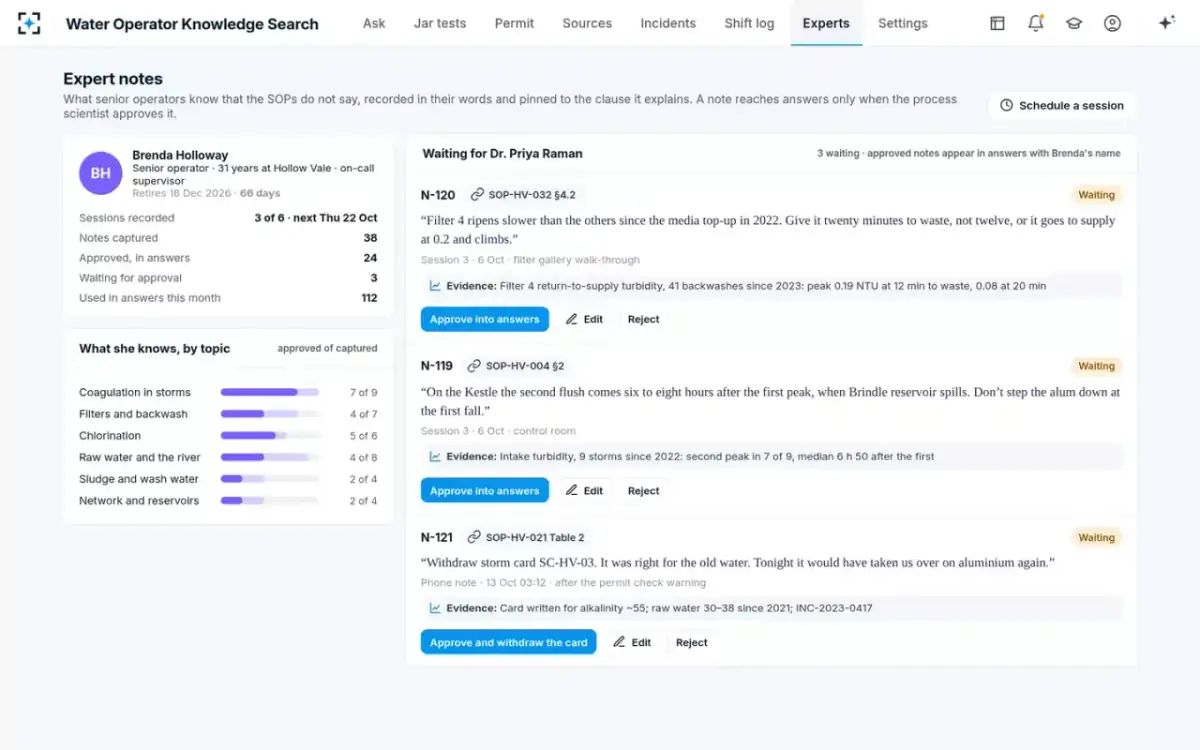
Task: Click the sparkle assistant icon
Action: (x=1166, y=23)
